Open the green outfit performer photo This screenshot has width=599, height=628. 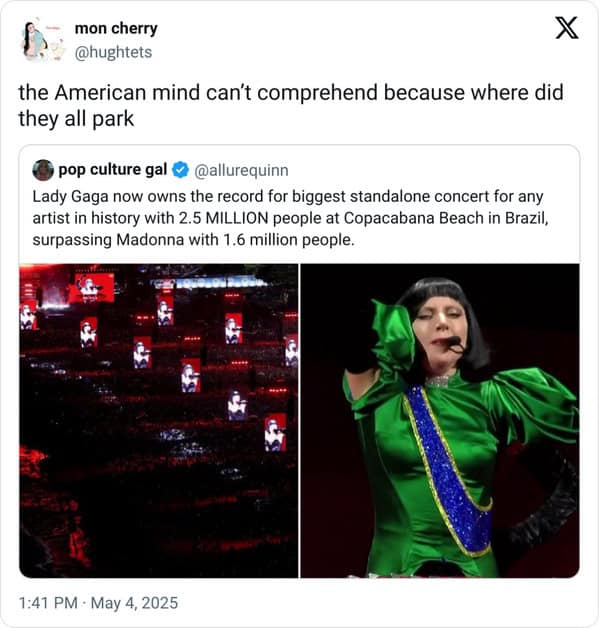tap(440, 421)
